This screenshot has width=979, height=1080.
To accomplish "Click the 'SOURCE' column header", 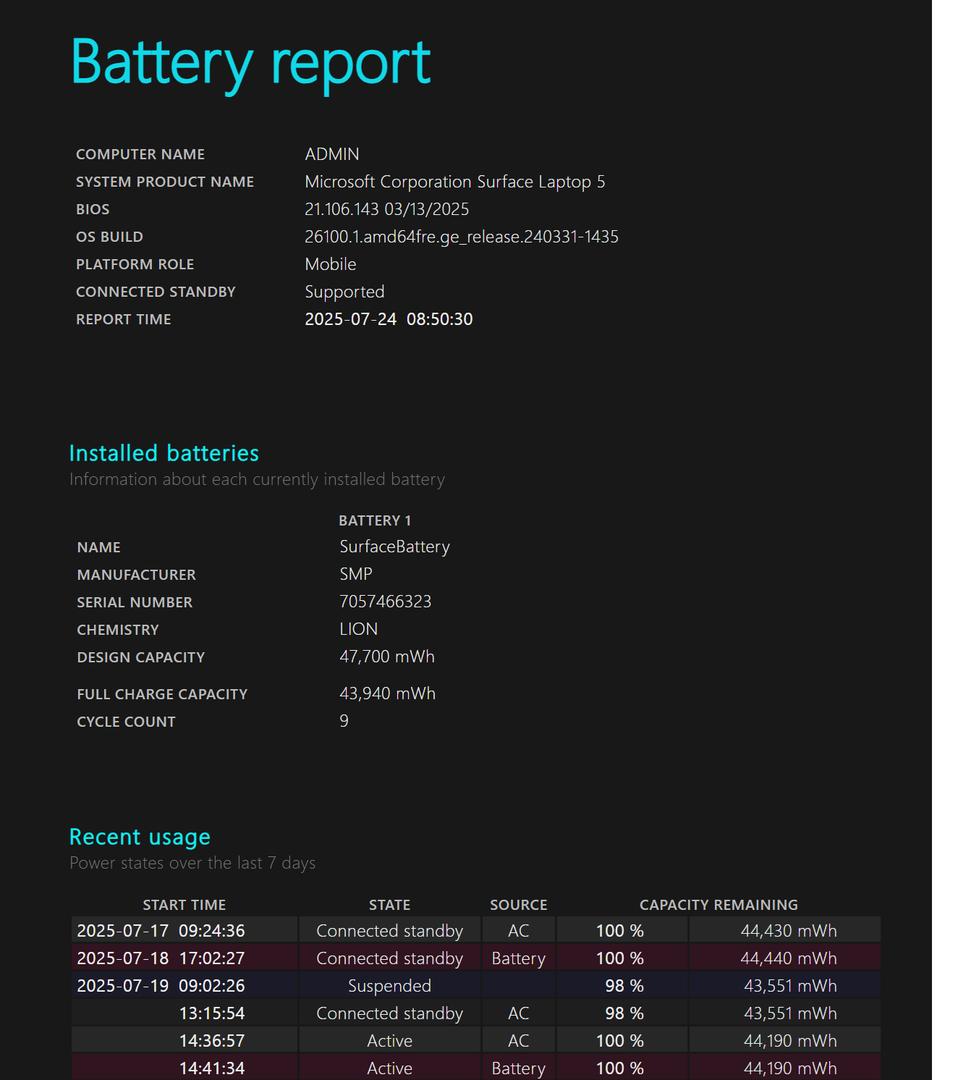I will tap(518, 905).
